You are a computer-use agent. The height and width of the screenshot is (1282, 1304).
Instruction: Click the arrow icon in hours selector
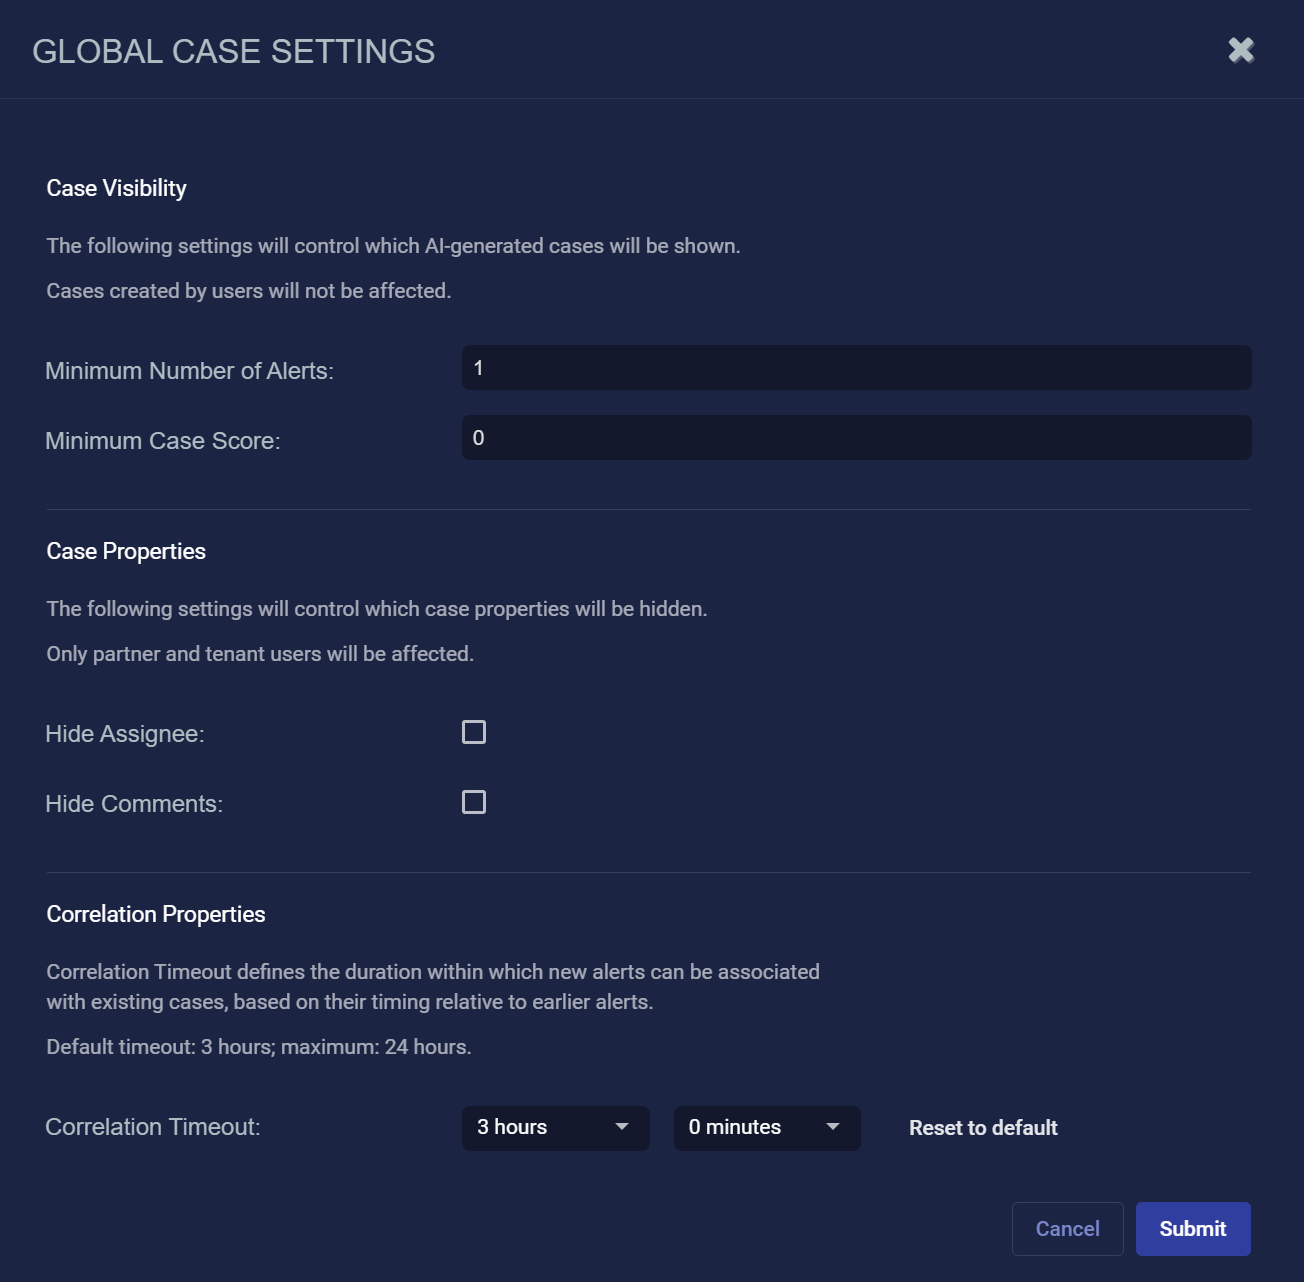[x=622, y=1127]
